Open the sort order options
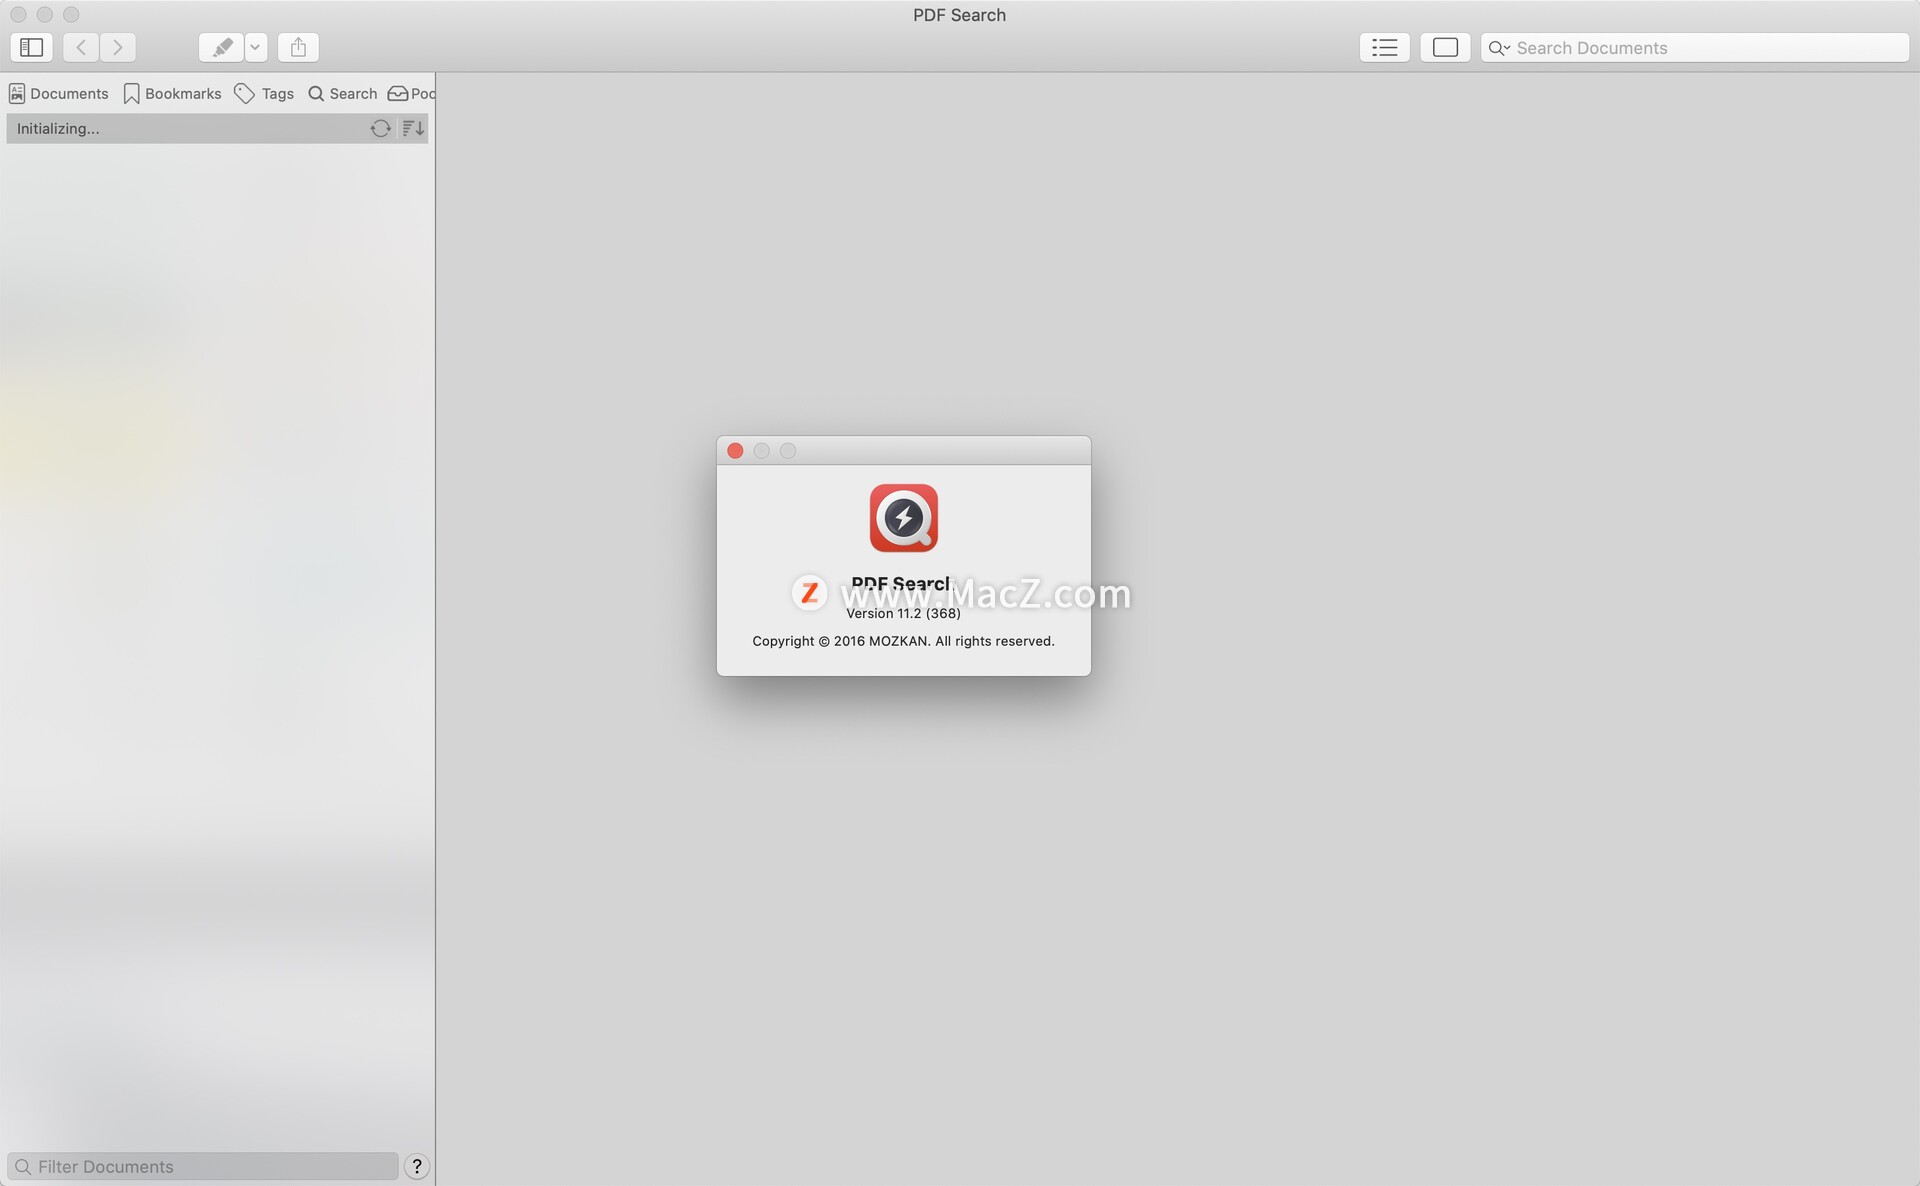 (413, 128)
